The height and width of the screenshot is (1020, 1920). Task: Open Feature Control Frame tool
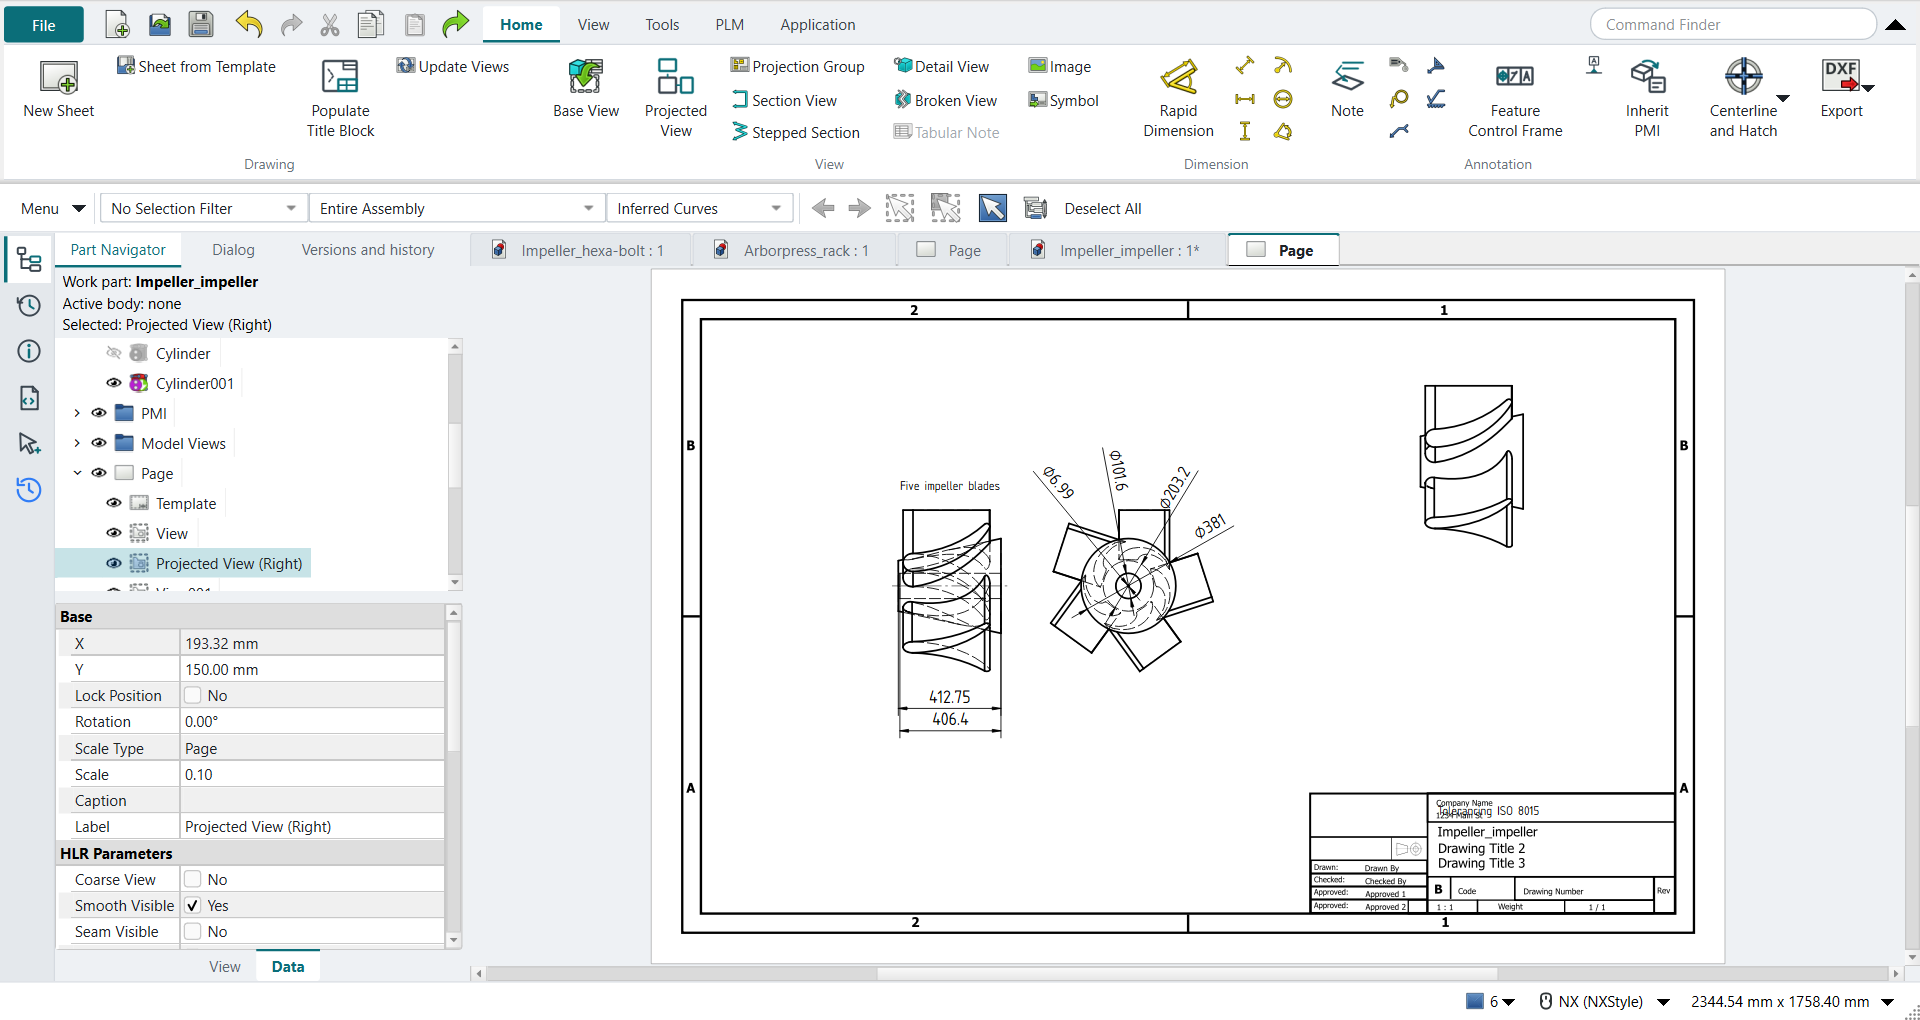(1515, 98)
